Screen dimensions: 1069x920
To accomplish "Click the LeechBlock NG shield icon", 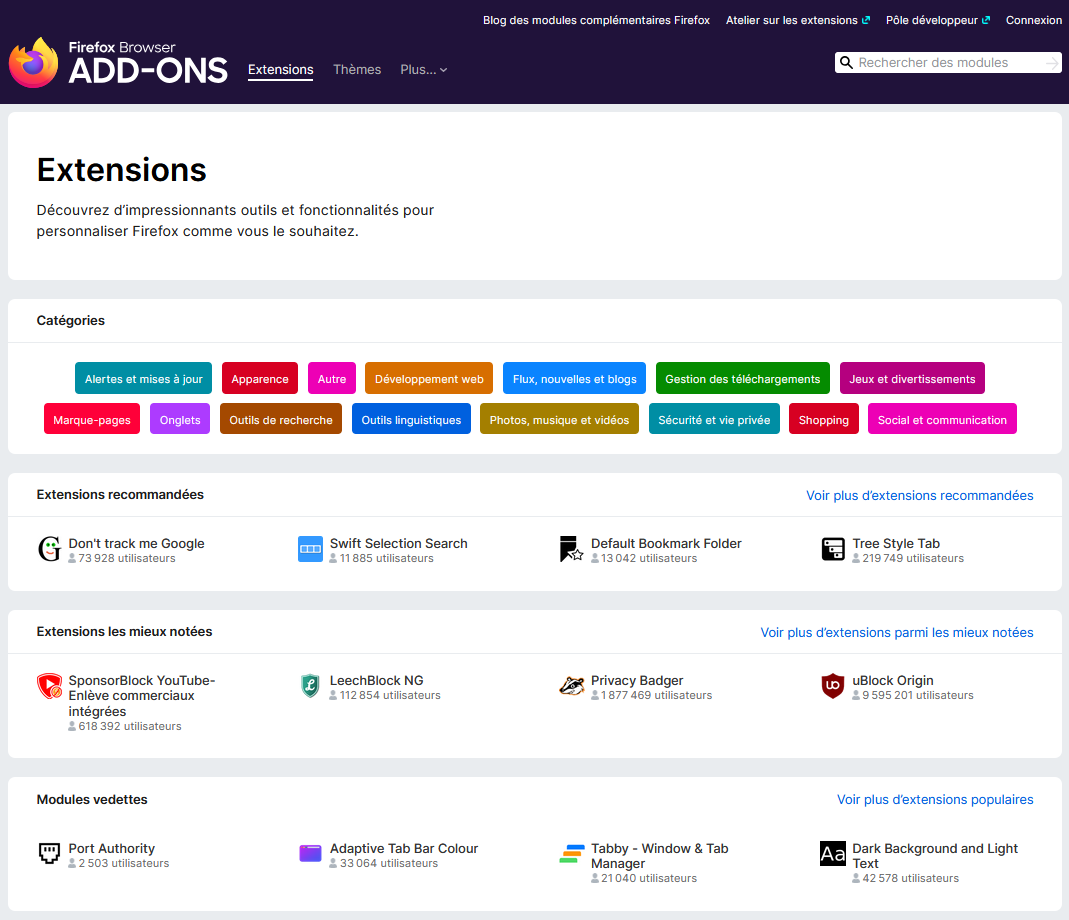I will tap(310, 686).
